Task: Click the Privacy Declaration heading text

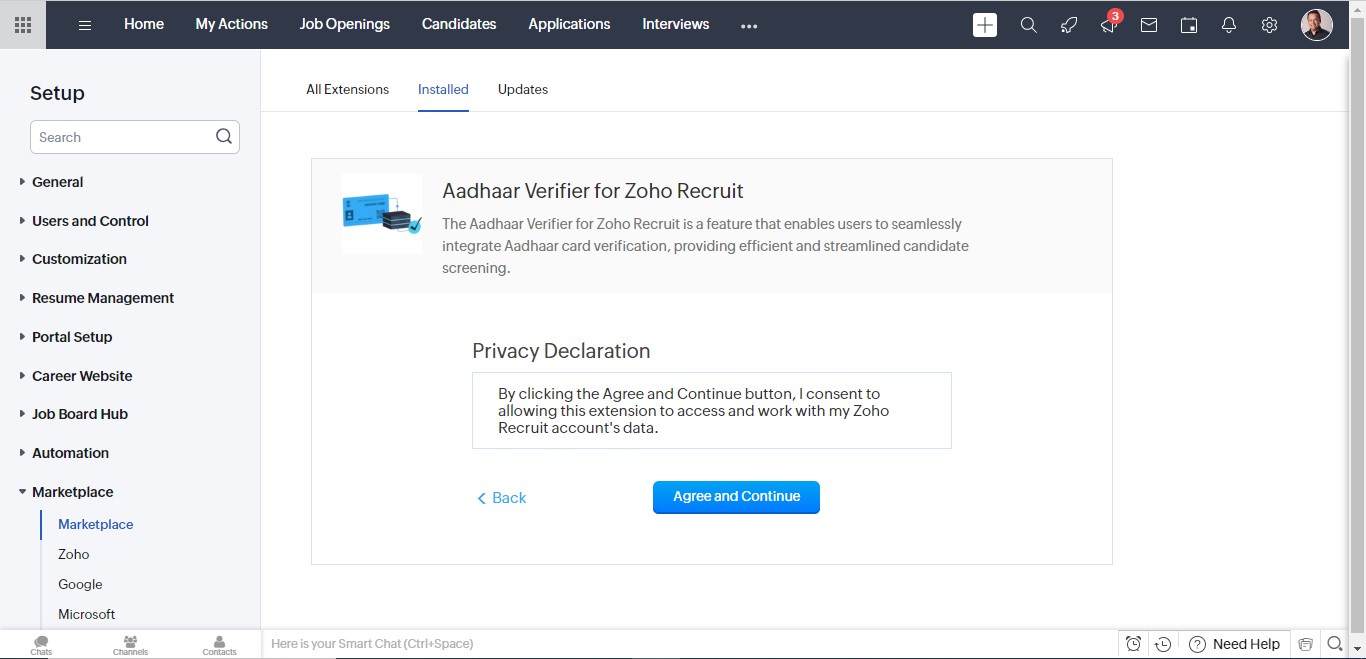Action: point(561,351)
